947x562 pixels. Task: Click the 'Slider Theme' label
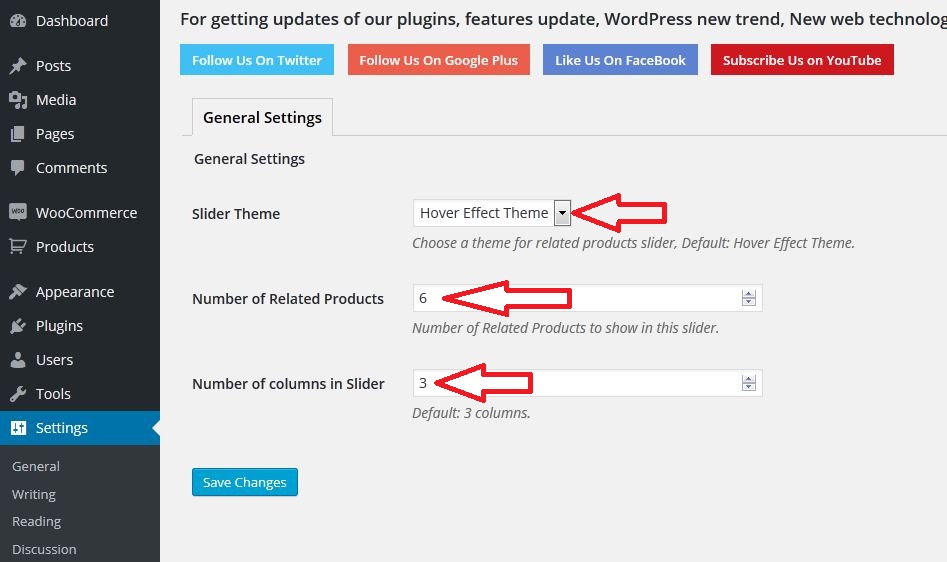[x=236, y=214]
